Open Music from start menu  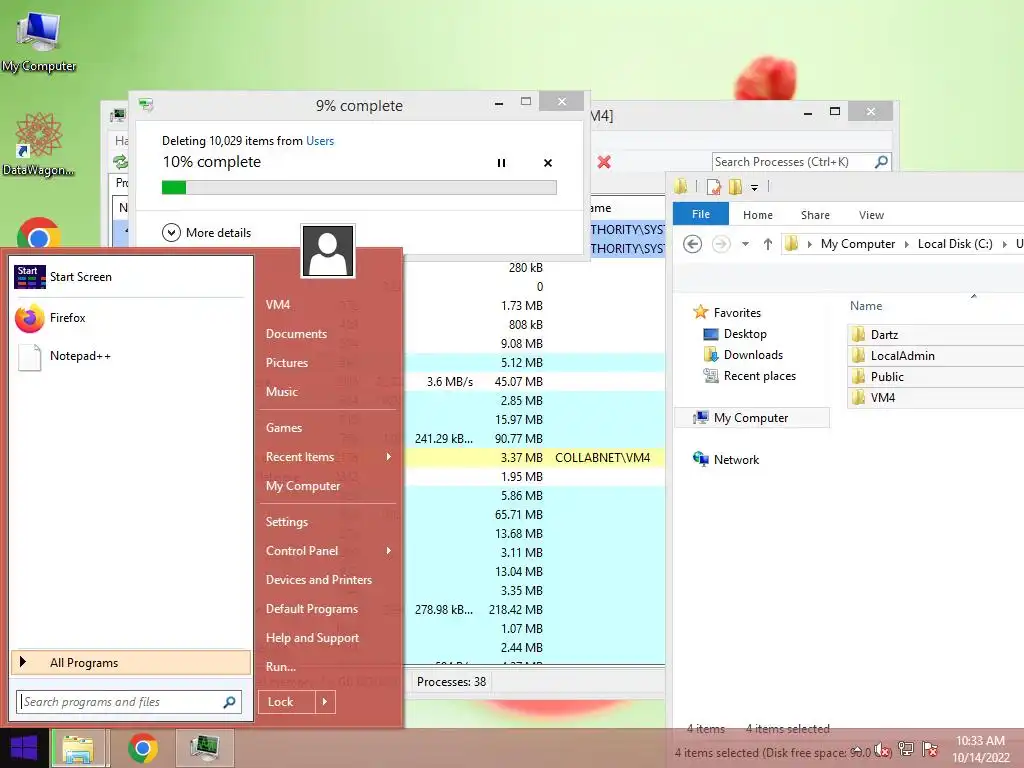pyautogui.click(x=281, y=392)
